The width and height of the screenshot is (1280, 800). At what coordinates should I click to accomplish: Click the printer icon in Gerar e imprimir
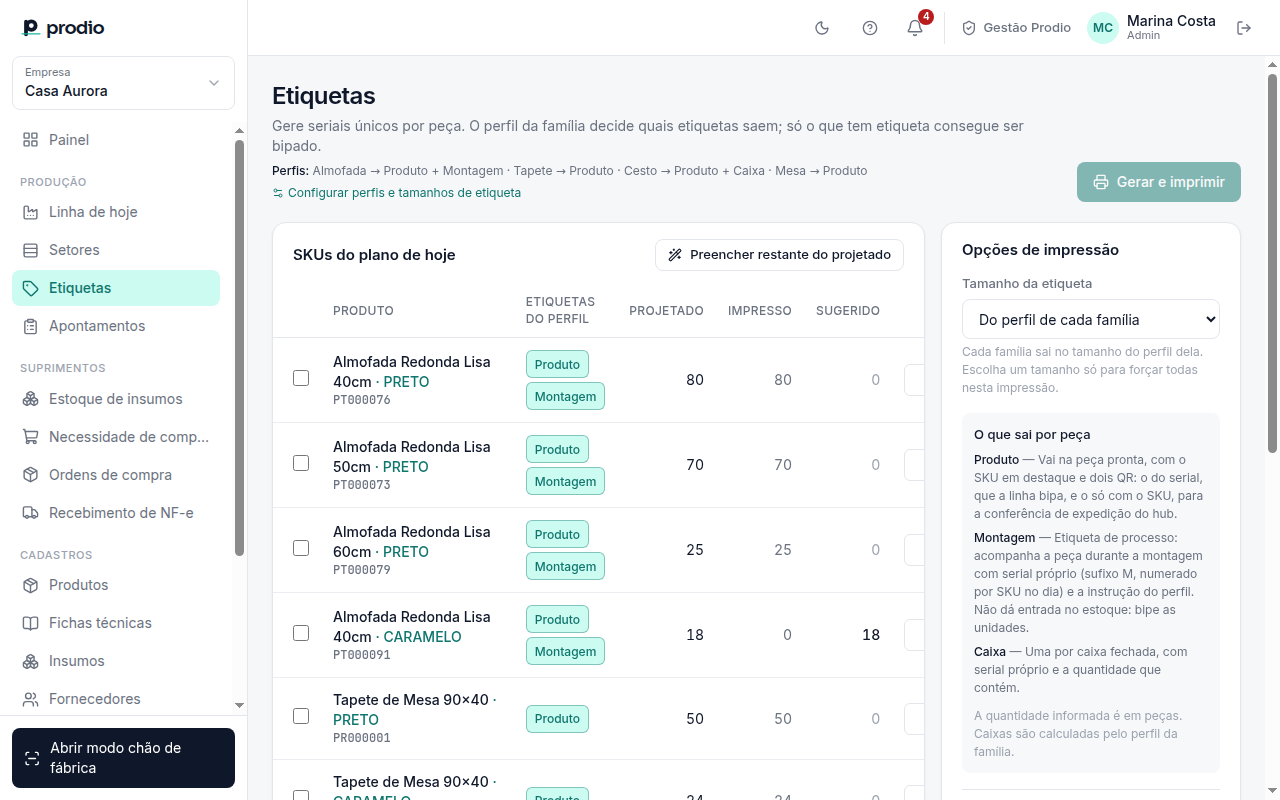click(x=1101, y=182)
